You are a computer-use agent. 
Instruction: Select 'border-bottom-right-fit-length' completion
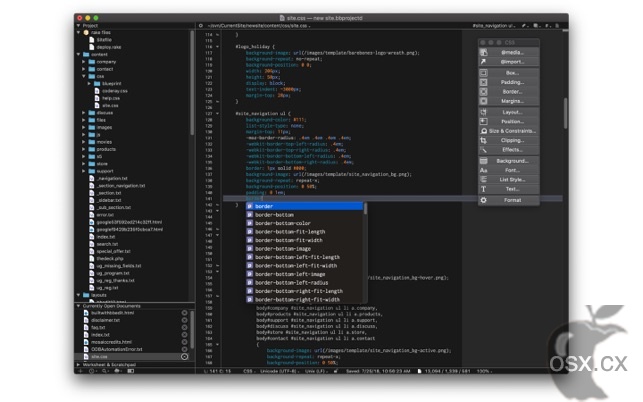pyautogui.click(x=304, y=291)
